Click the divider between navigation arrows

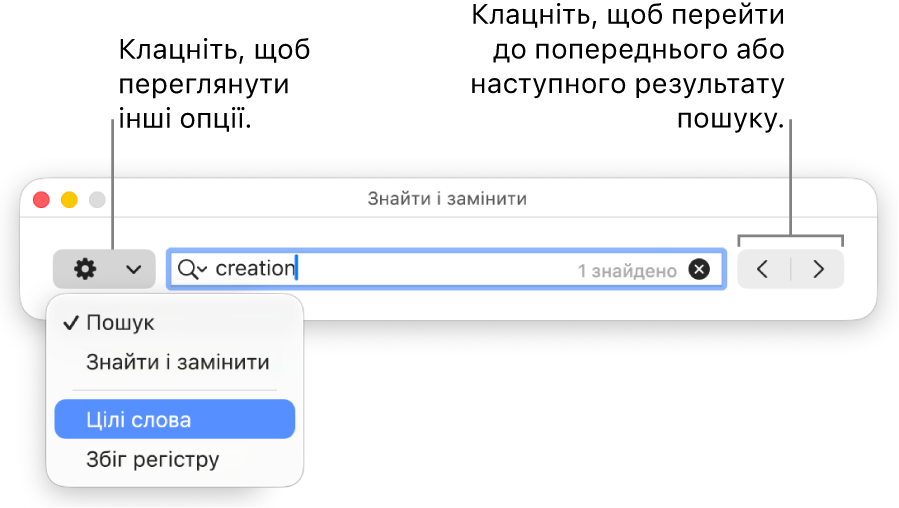click(791, 269)
